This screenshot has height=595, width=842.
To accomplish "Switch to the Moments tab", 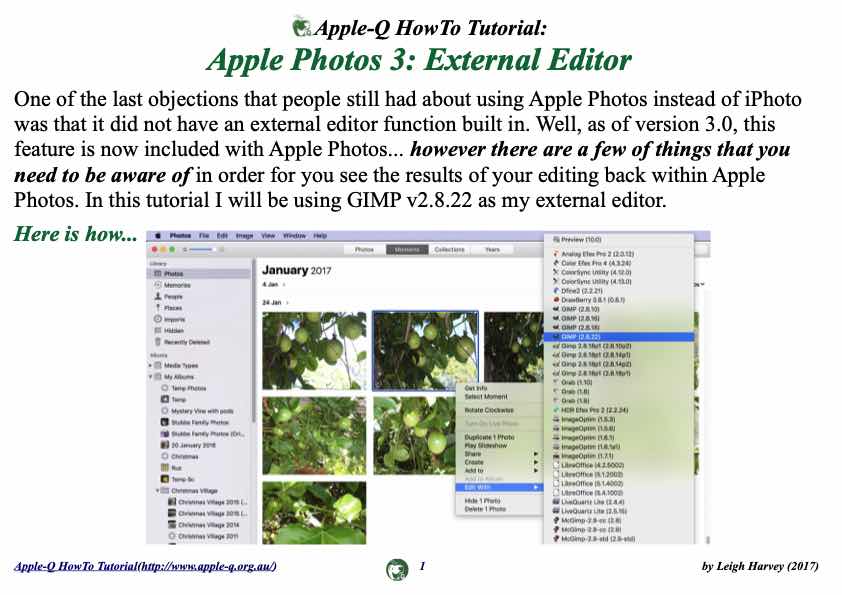I will click(x=407, y=250).
